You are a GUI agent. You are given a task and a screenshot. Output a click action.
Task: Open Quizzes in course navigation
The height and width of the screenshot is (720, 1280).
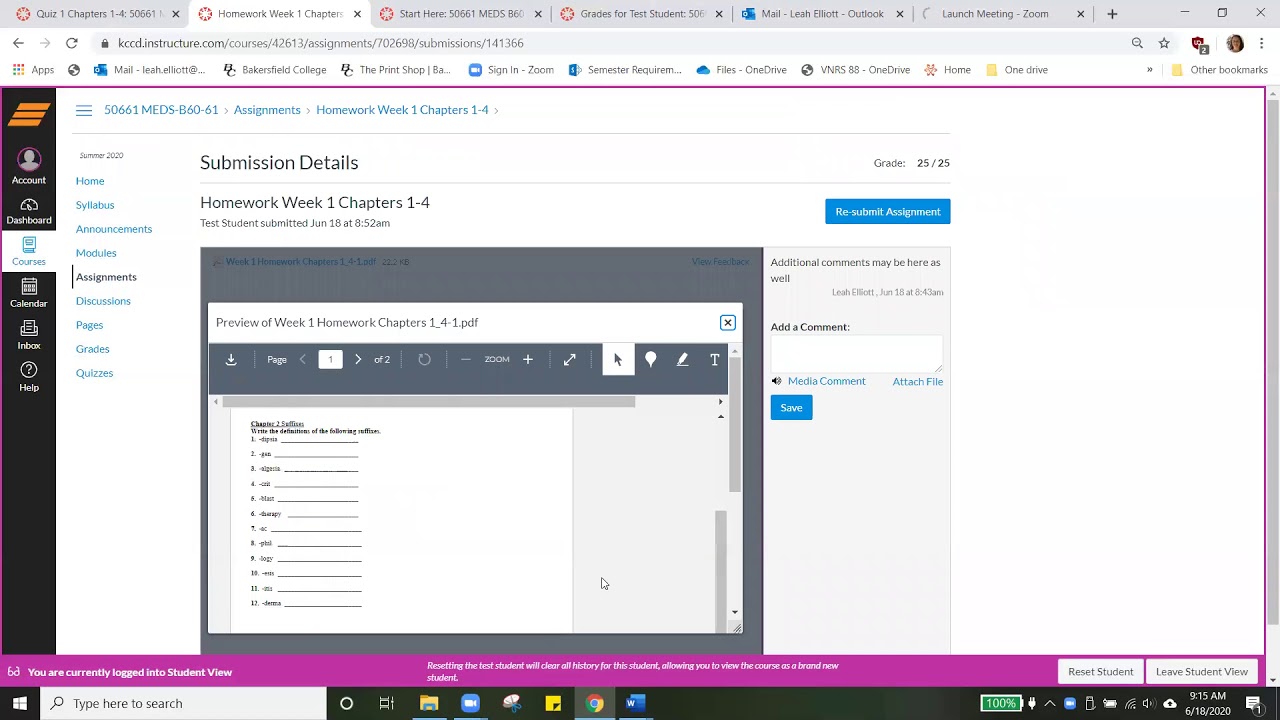click(x=94, y=373)
